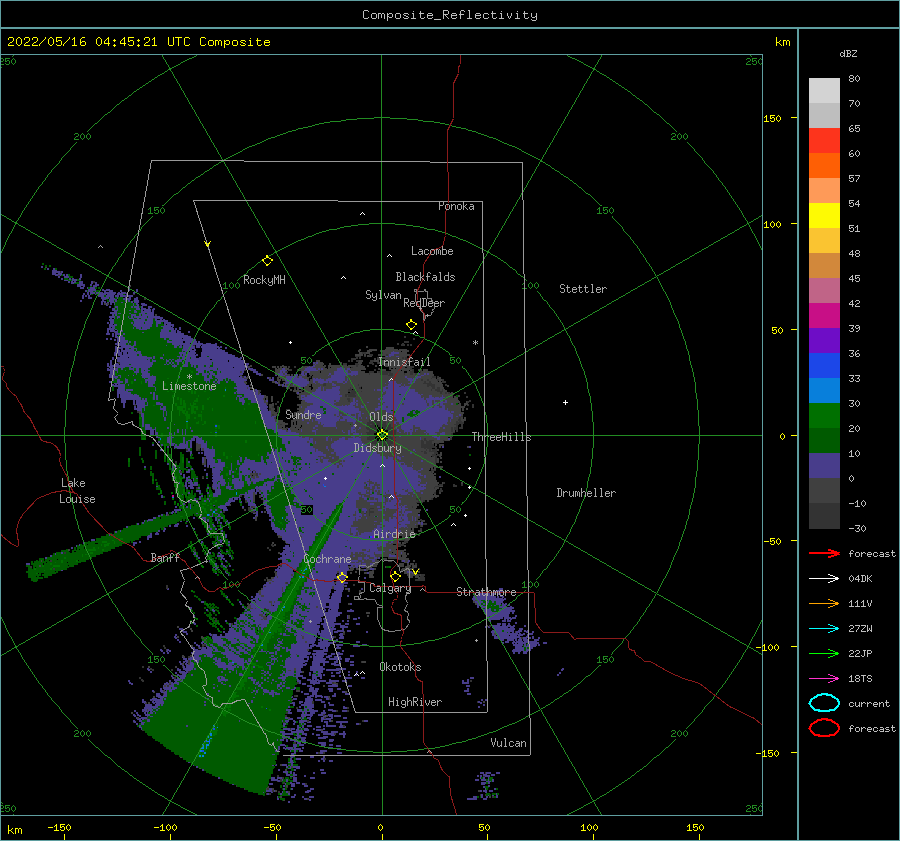Click the RockyMH label

pyautogui.click(x=264, y=280)
